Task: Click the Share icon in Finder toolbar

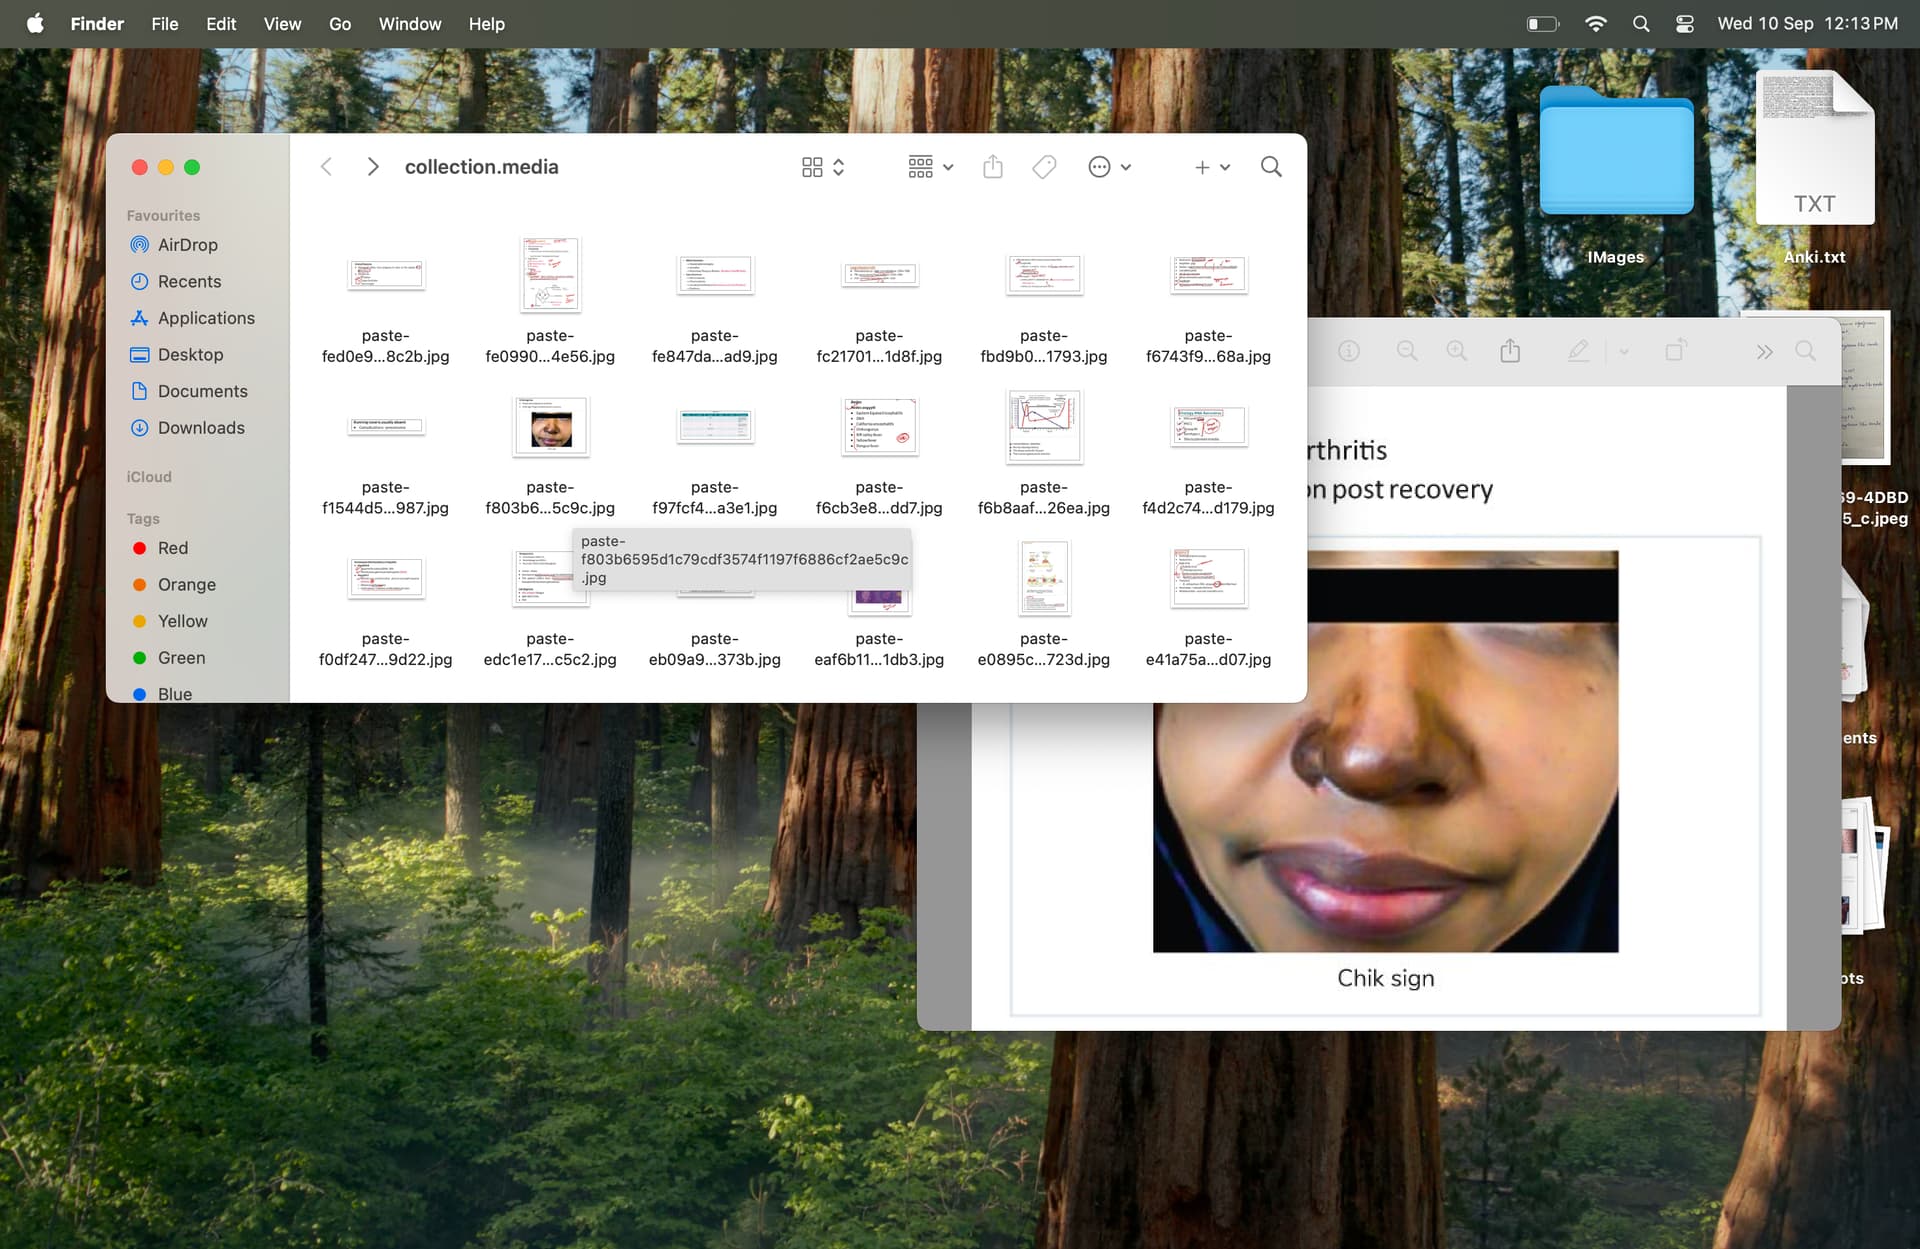Action: [992, 167]
